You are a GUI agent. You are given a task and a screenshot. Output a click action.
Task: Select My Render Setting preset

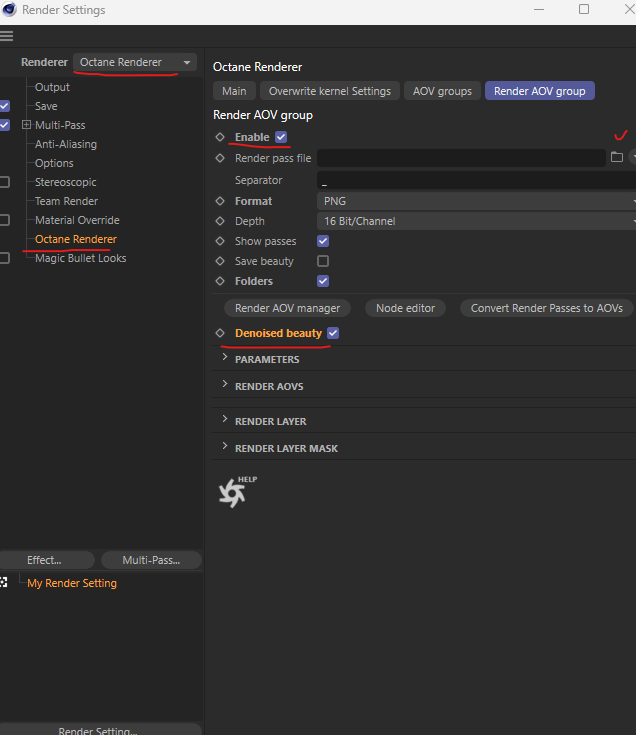point(72,583)
